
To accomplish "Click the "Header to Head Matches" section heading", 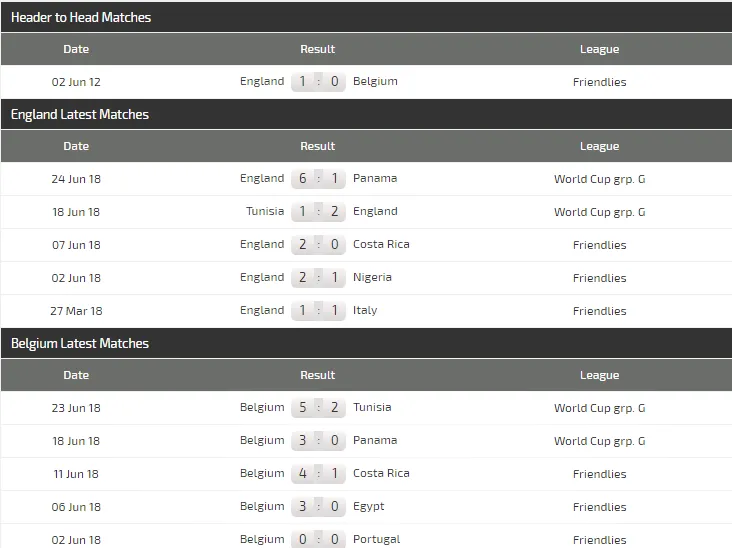I will 81,18.
